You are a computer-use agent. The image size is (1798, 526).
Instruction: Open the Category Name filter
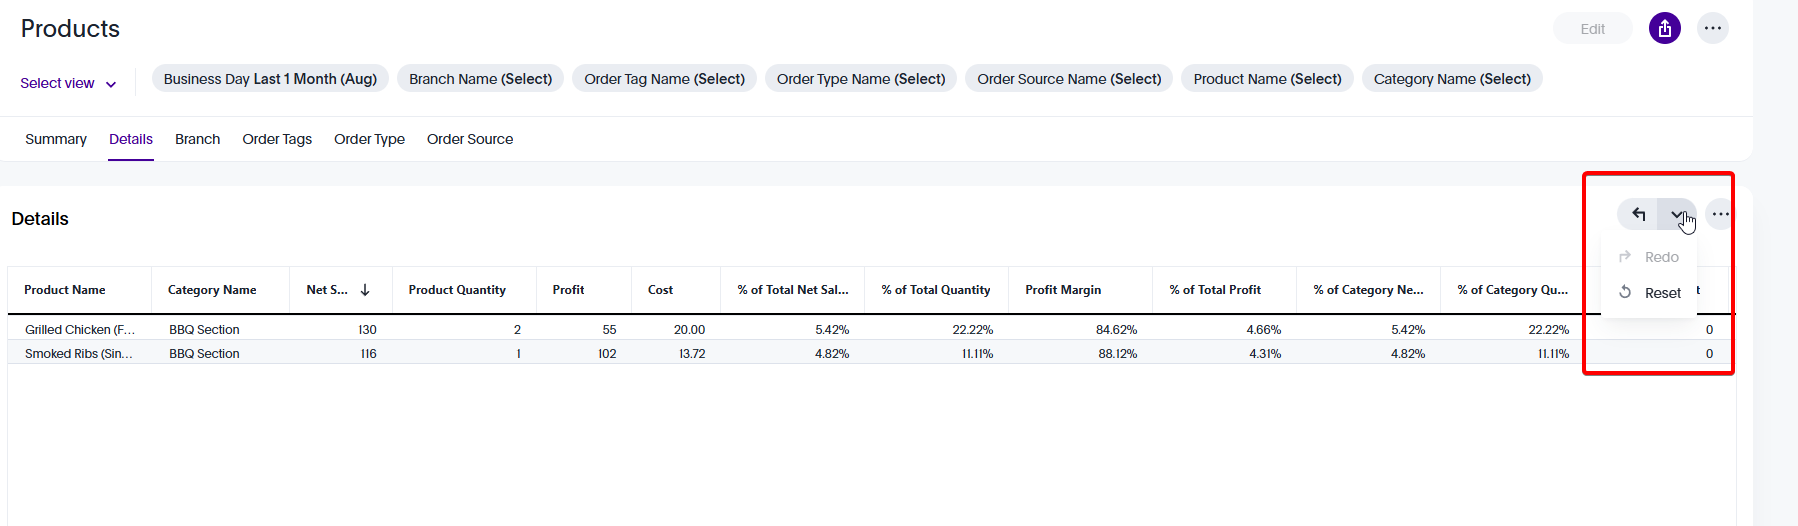pyautogui.click(x=1451, y=79)
